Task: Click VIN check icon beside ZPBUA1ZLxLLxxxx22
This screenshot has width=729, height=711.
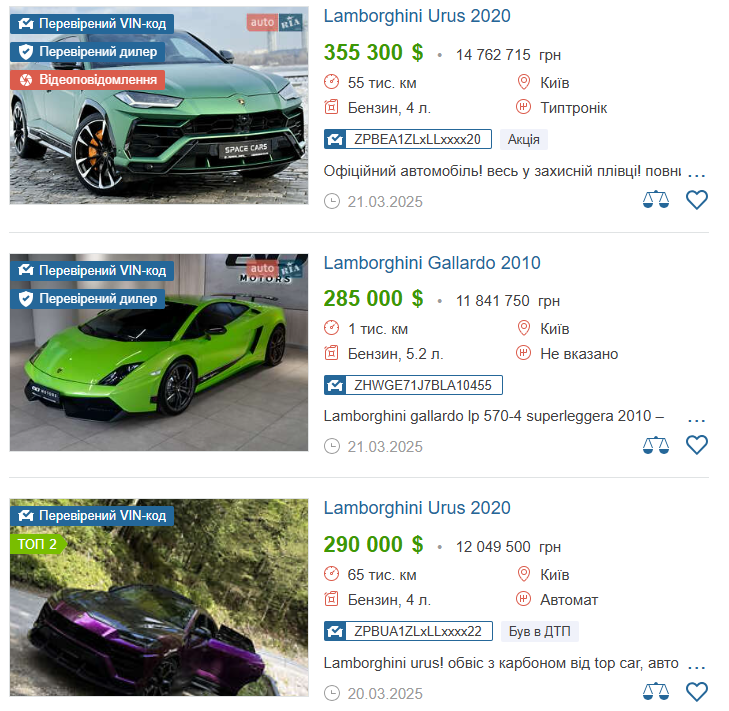Action: click(335, 631)
